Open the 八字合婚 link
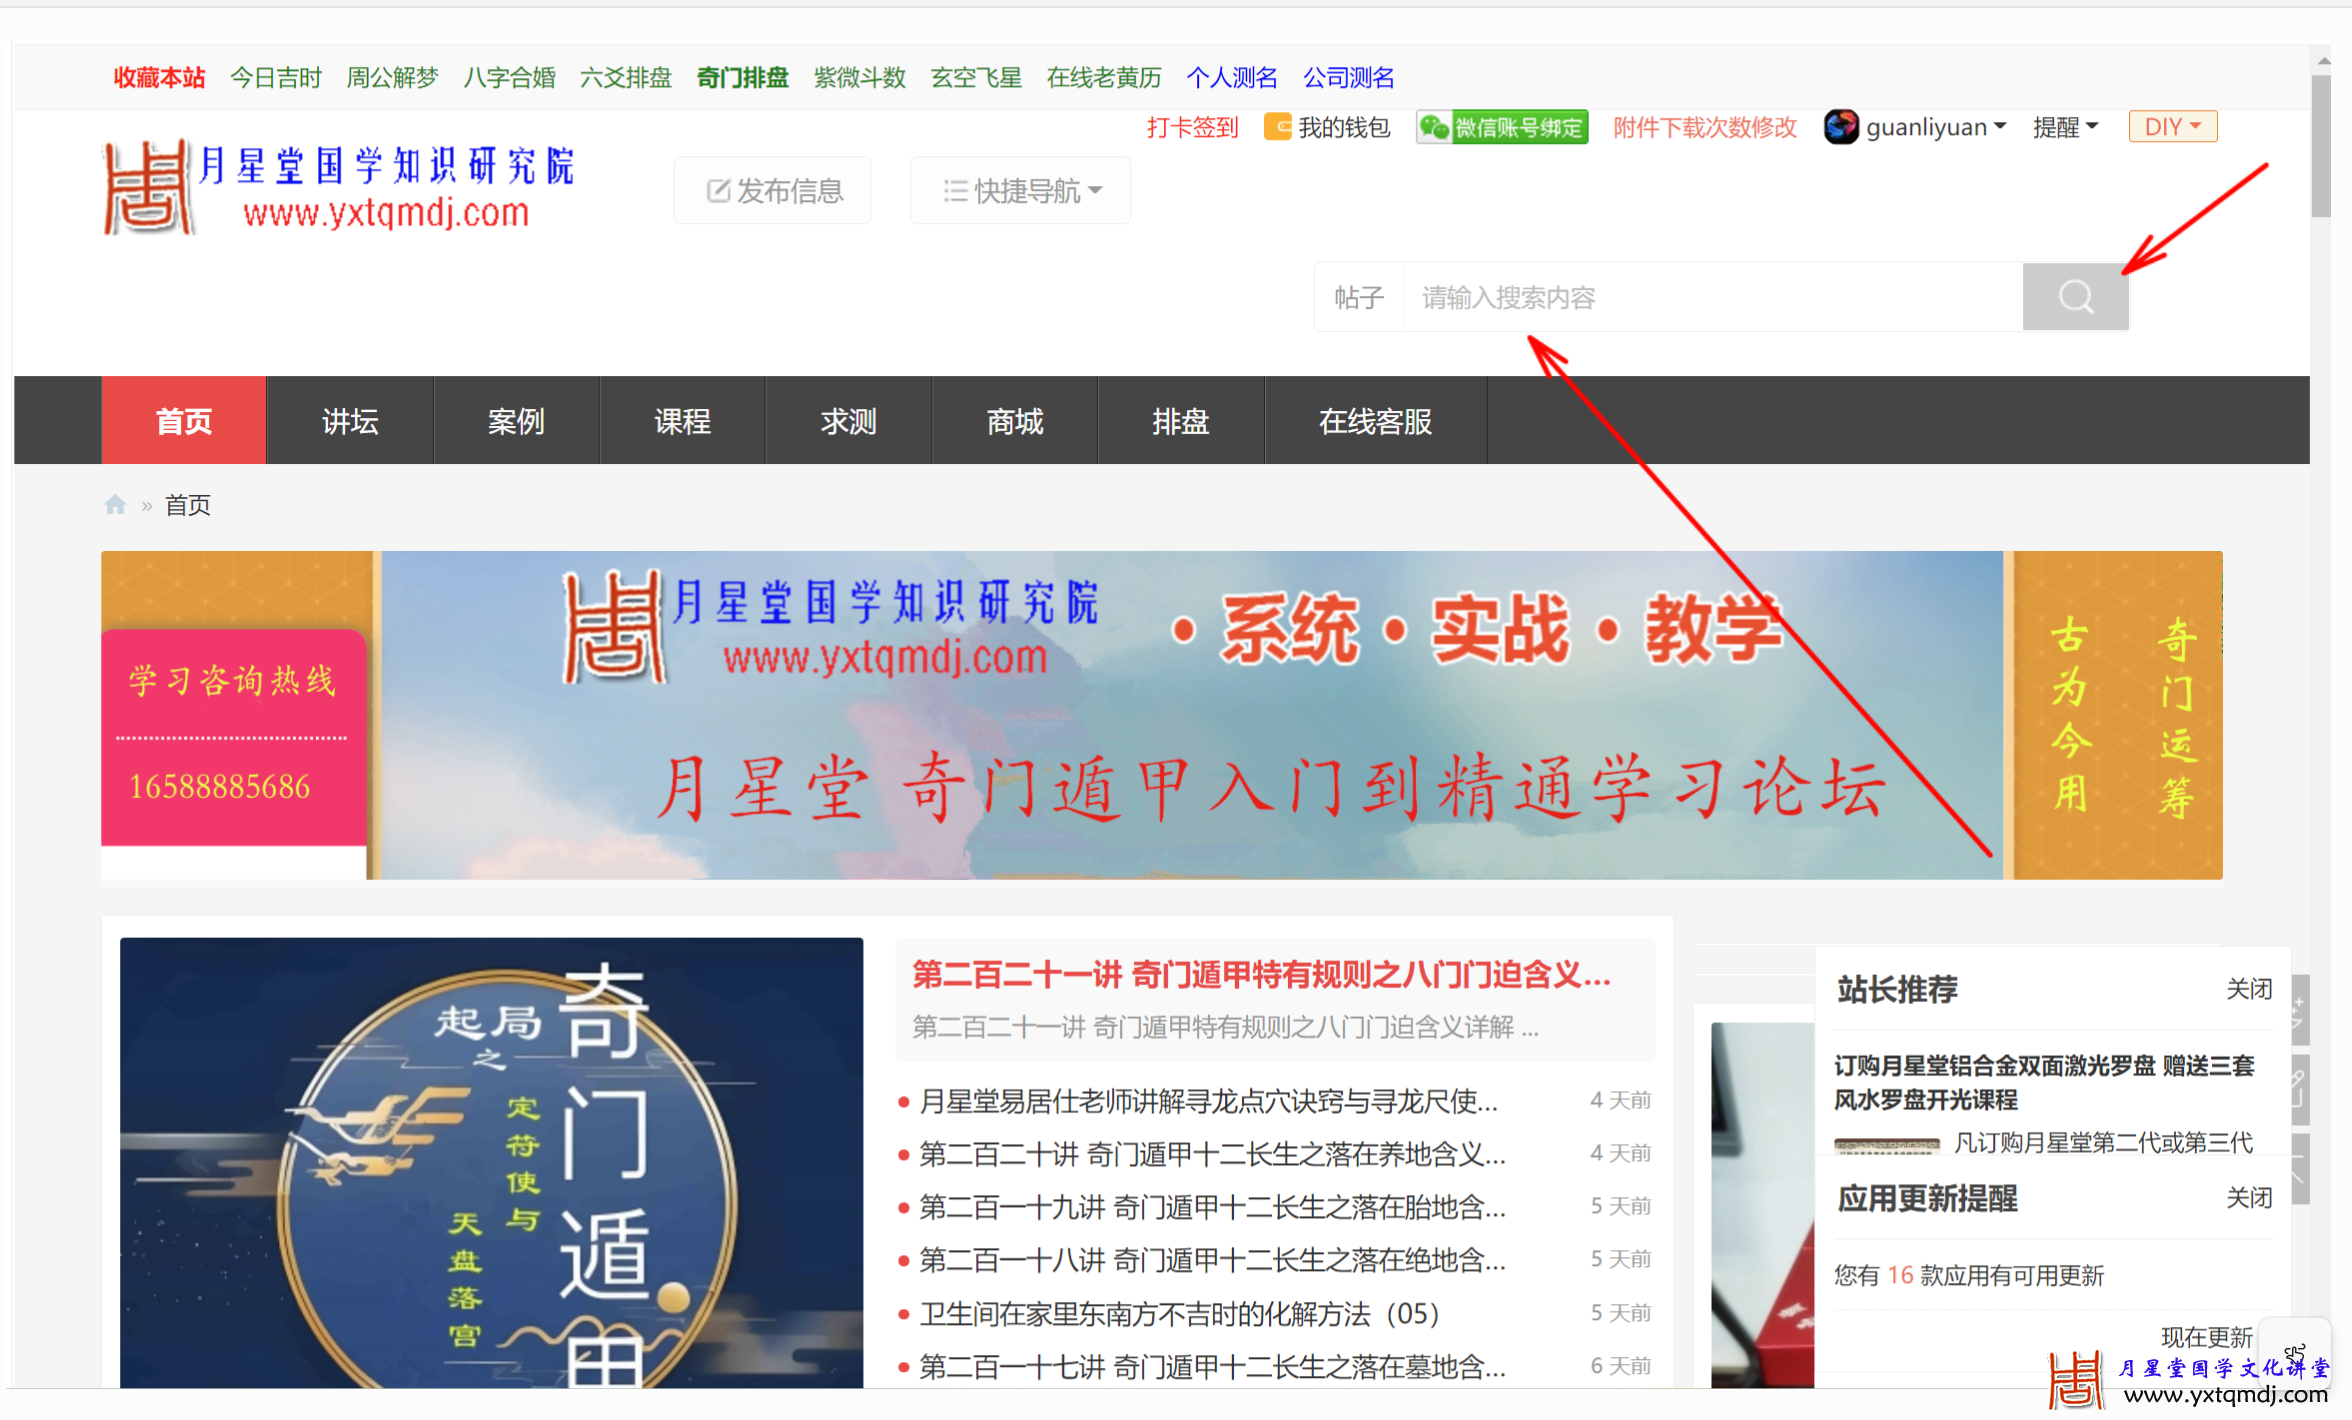2352x1420 pixels. click(x=509, y=78)
